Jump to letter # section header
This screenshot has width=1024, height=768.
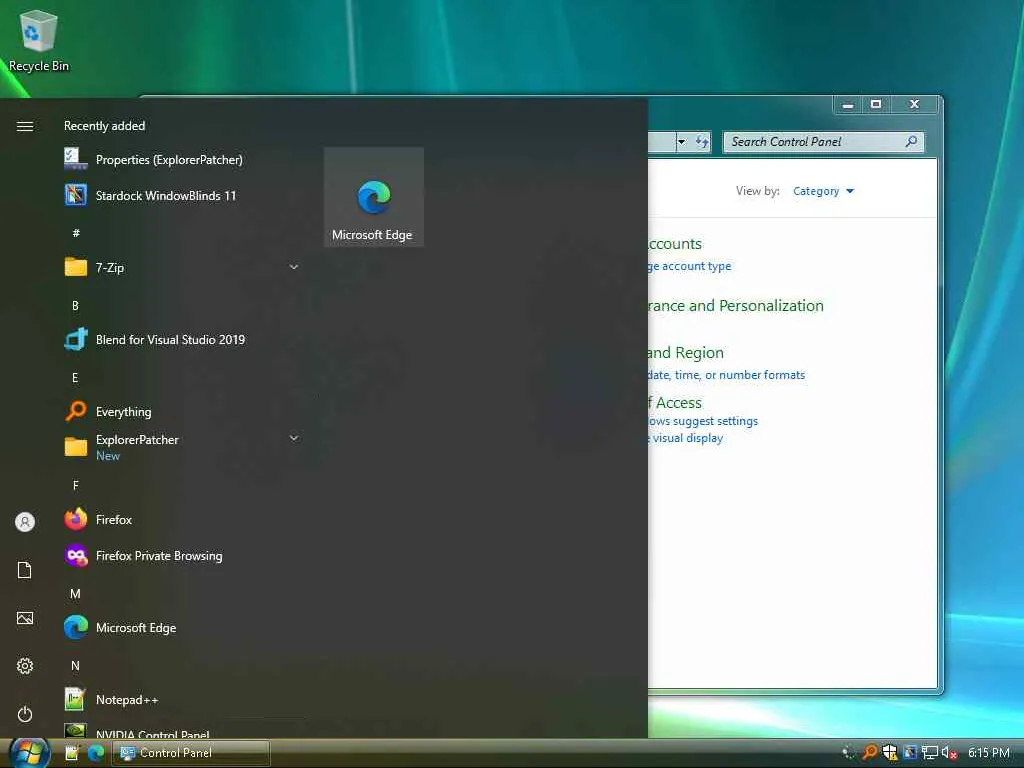[x=76, y=233]
